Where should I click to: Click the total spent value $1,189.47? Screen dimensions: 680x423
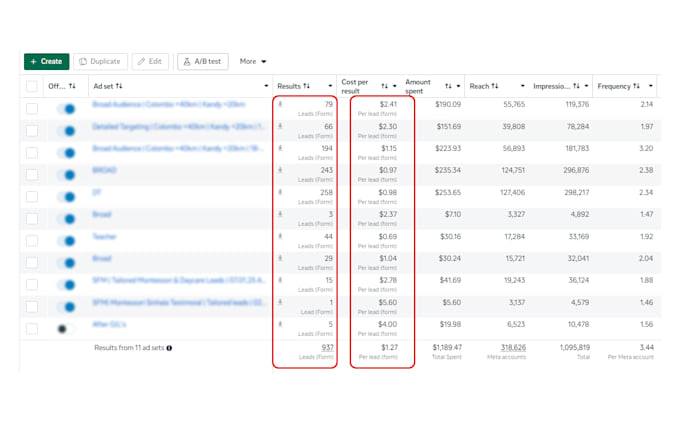[447, 348]
